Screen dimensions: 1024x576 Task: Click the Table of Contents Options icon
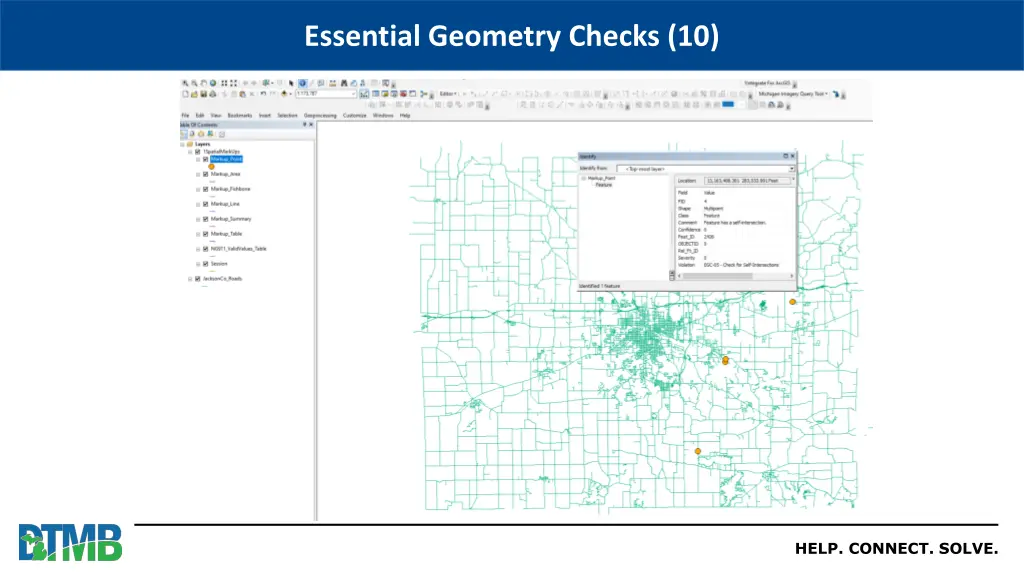tap(221, 134)
